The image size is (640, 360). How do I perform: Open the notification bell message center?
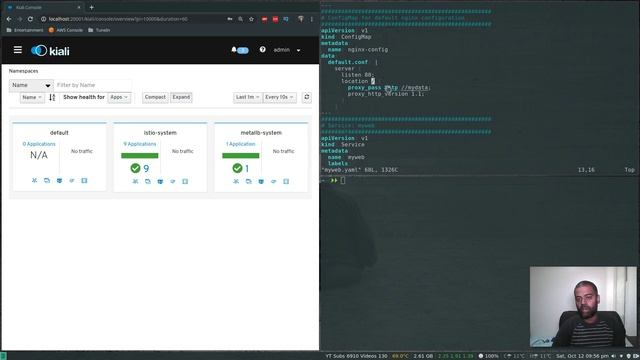point(240,50)
